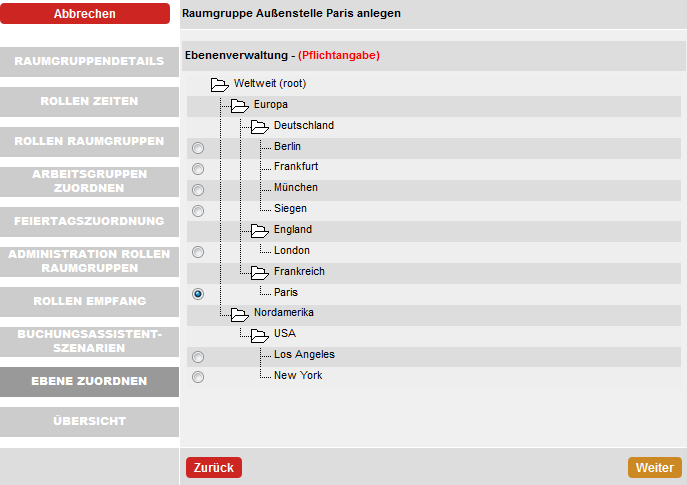
Task: Switch to the Übersicht step
Action: pos(89,421)
